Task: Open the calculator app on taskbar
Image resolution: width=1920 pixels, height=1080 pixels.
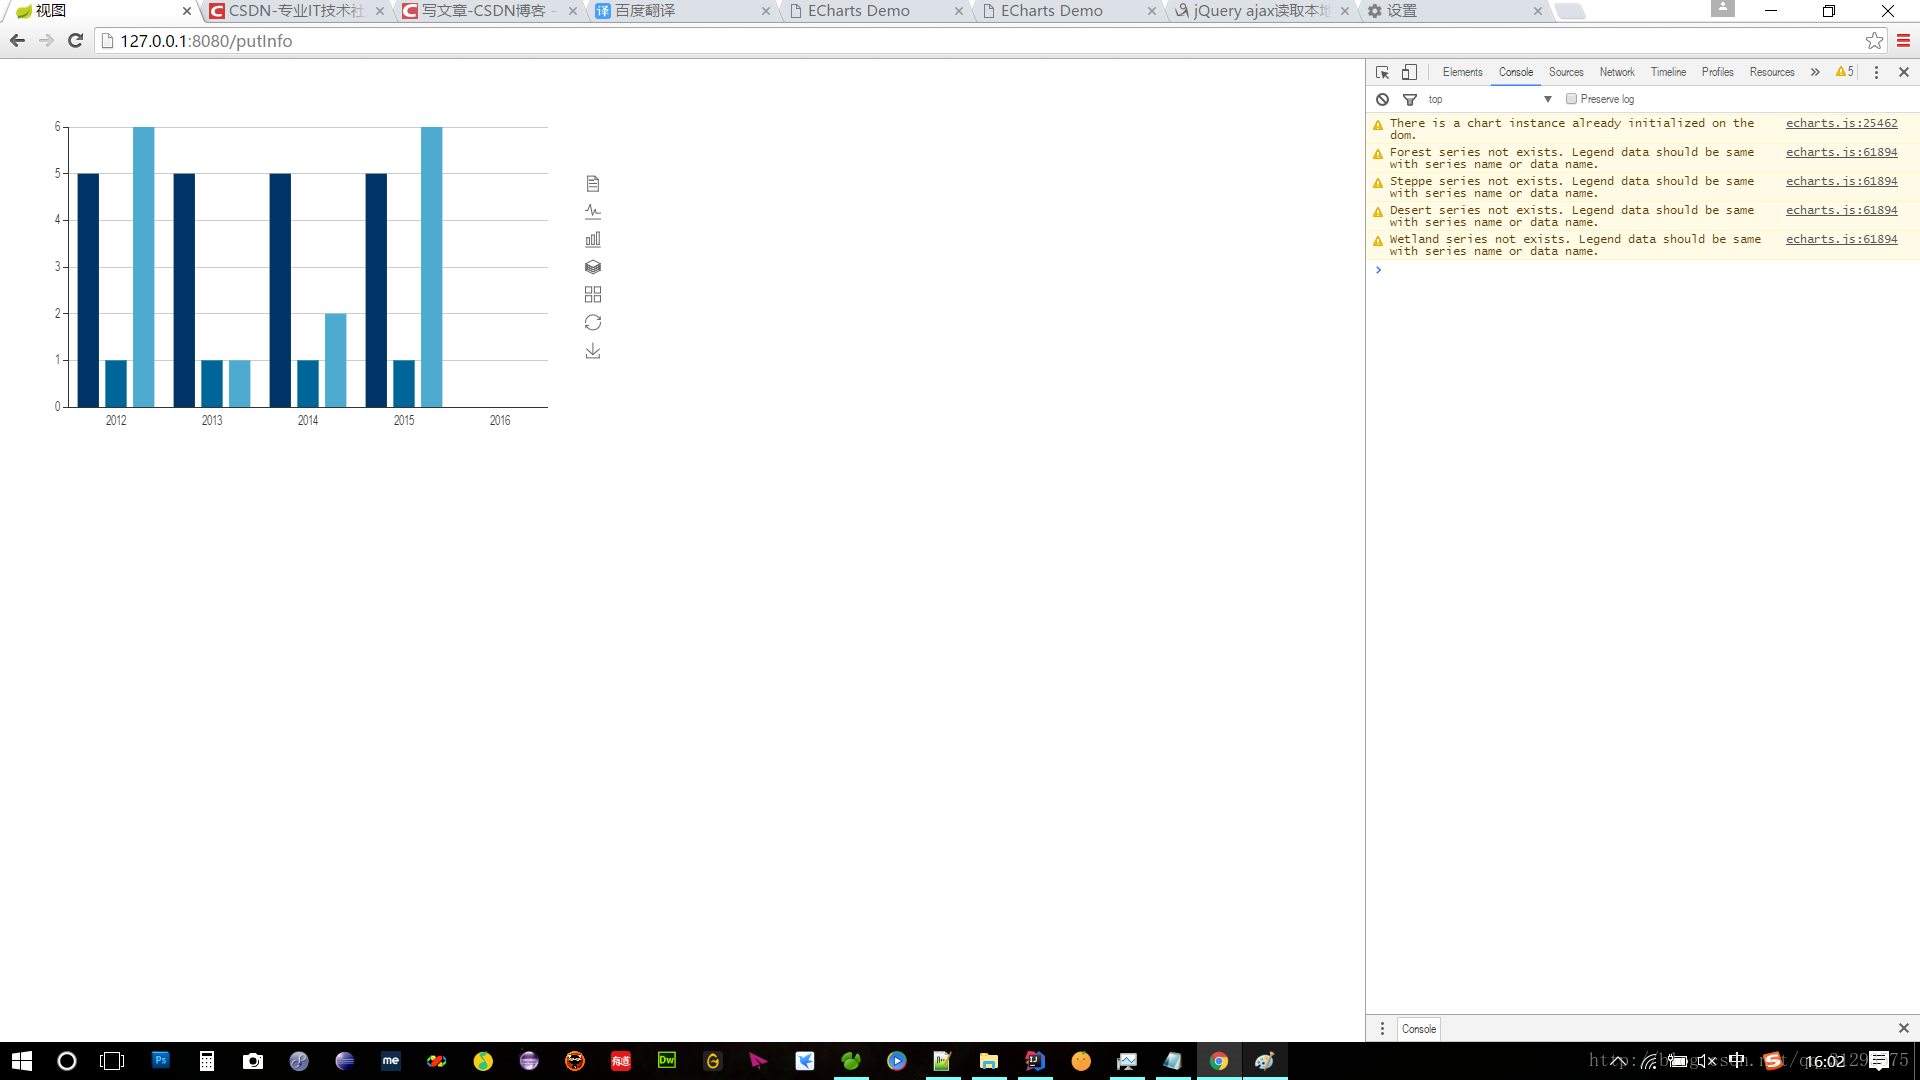Action: coord(207,1061)
